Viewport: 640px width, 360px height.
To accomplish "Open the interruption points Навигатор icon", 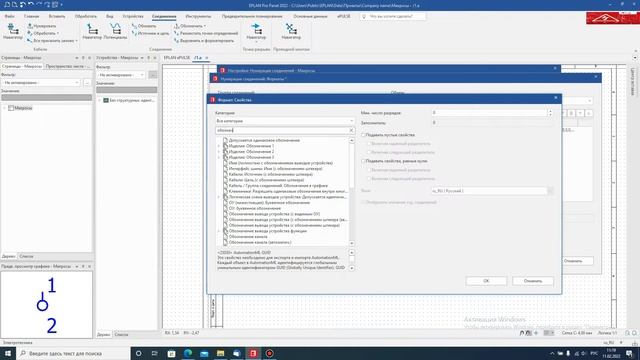I will 256,32.
